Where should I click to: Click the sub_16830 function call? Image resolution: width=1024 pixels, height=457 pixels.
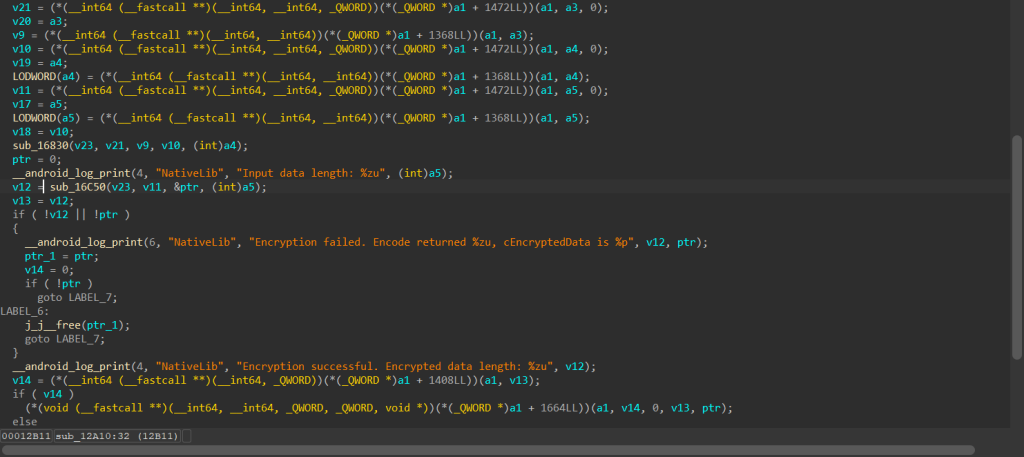coord(40,146)
